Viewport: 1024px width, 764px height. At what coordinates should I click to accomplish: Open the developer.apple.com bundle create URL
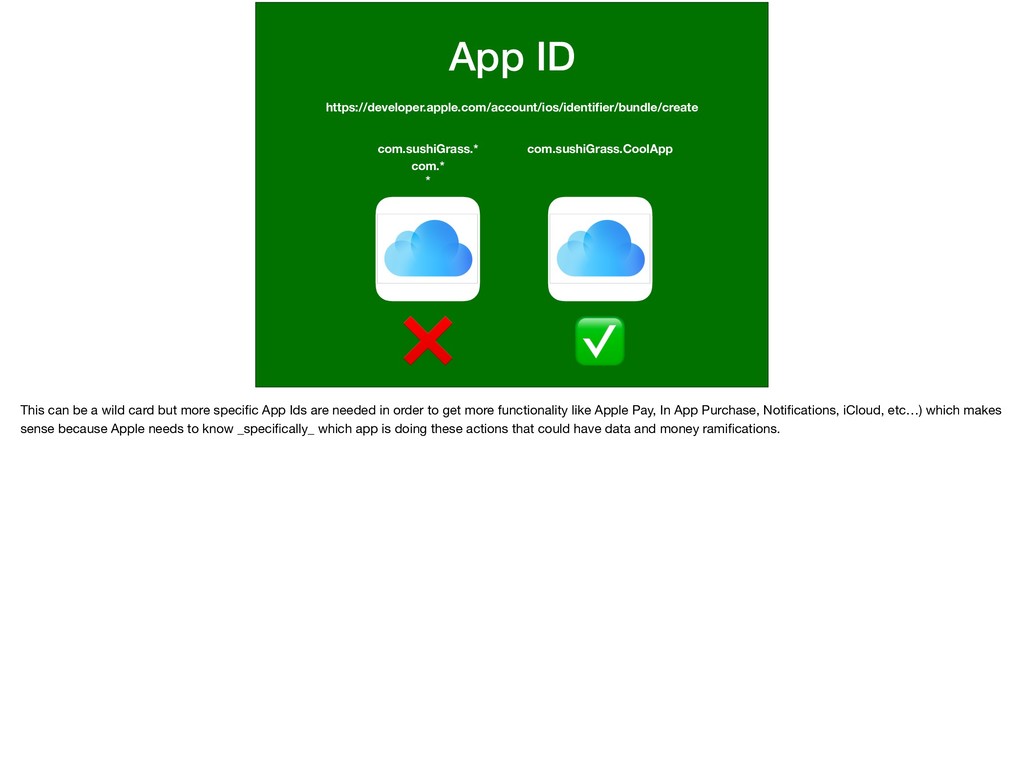pos(512,108)
